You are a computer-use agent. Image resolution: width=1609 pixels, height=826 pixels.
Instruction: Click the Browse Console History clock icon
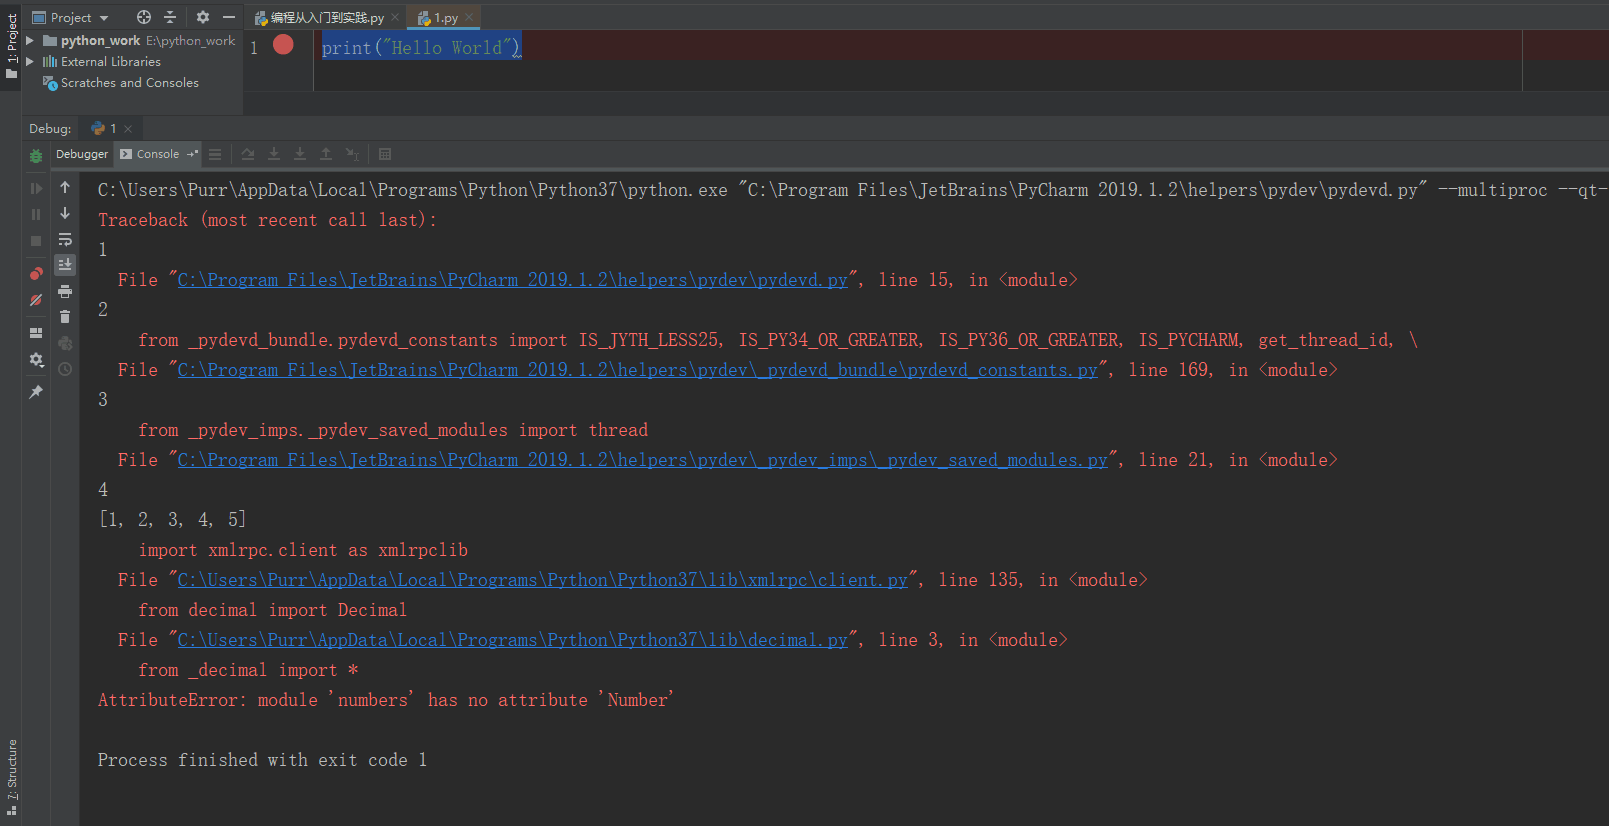65,369
